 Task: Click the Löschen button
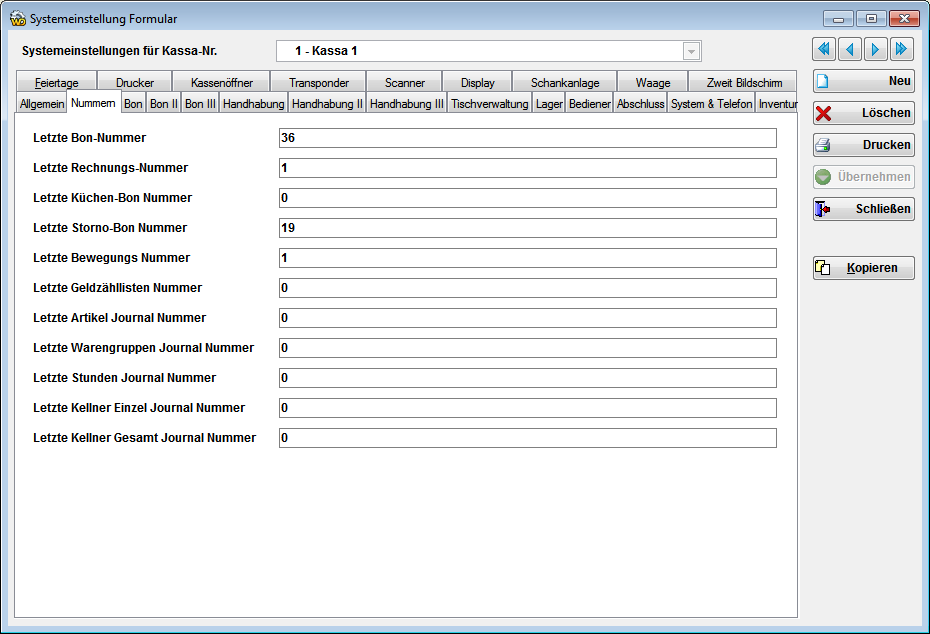click(x=864, y=113)
